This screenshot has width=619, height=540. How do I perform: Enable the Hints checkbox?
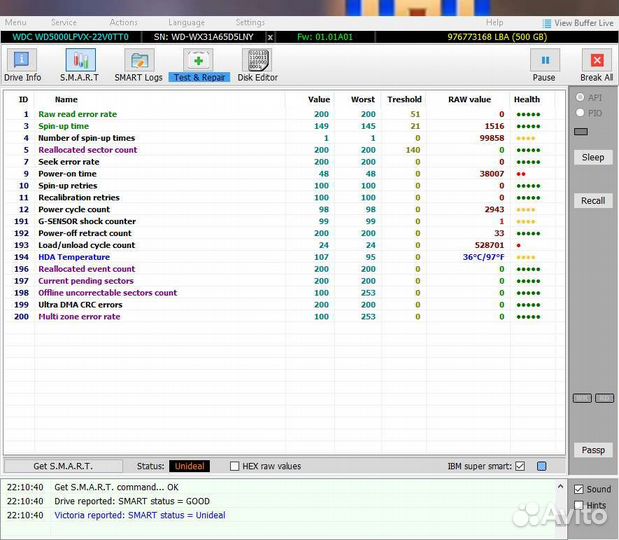tap(578, 506)
